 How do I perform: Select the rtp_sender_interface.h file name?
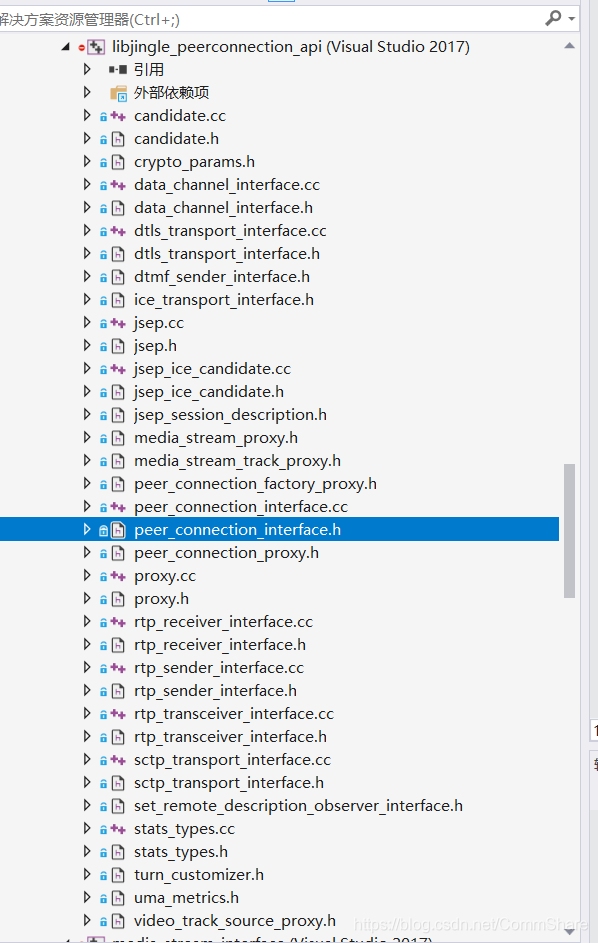tap(215, 691)
